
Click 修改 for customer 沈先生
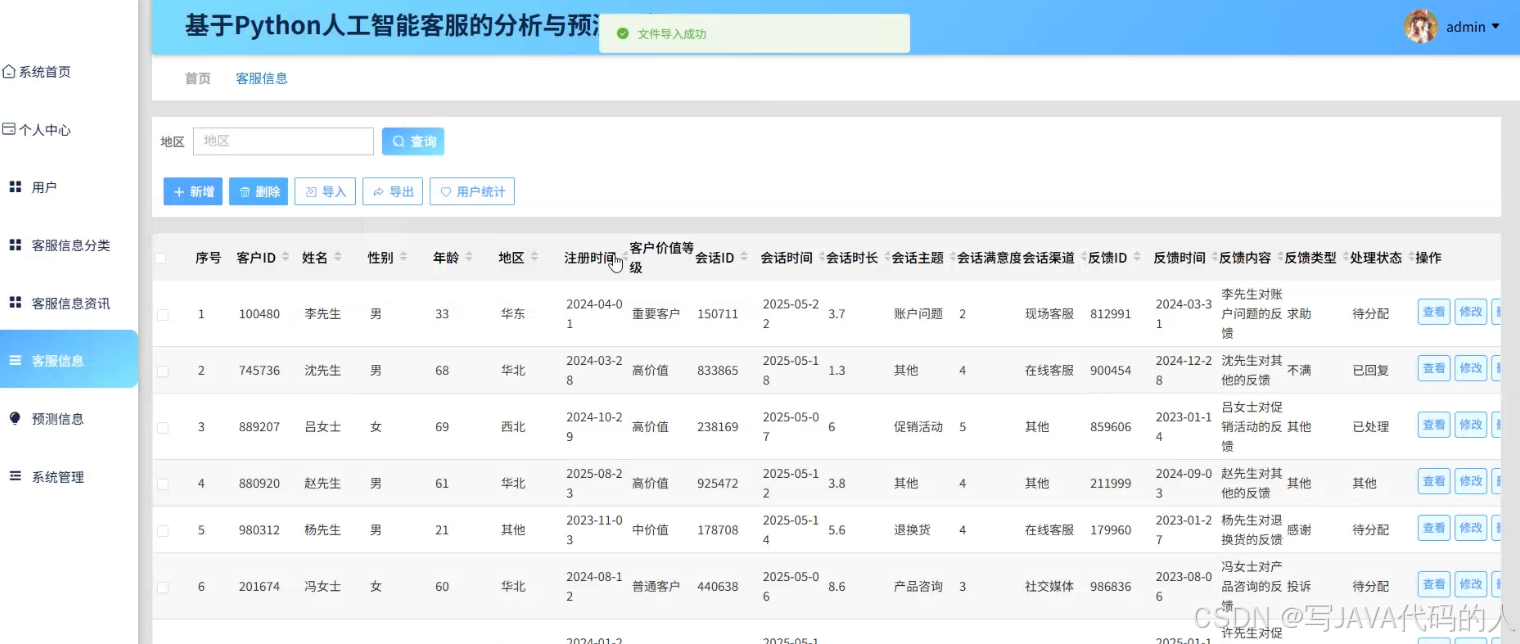pyautogui.click(x=1471, y=368)
